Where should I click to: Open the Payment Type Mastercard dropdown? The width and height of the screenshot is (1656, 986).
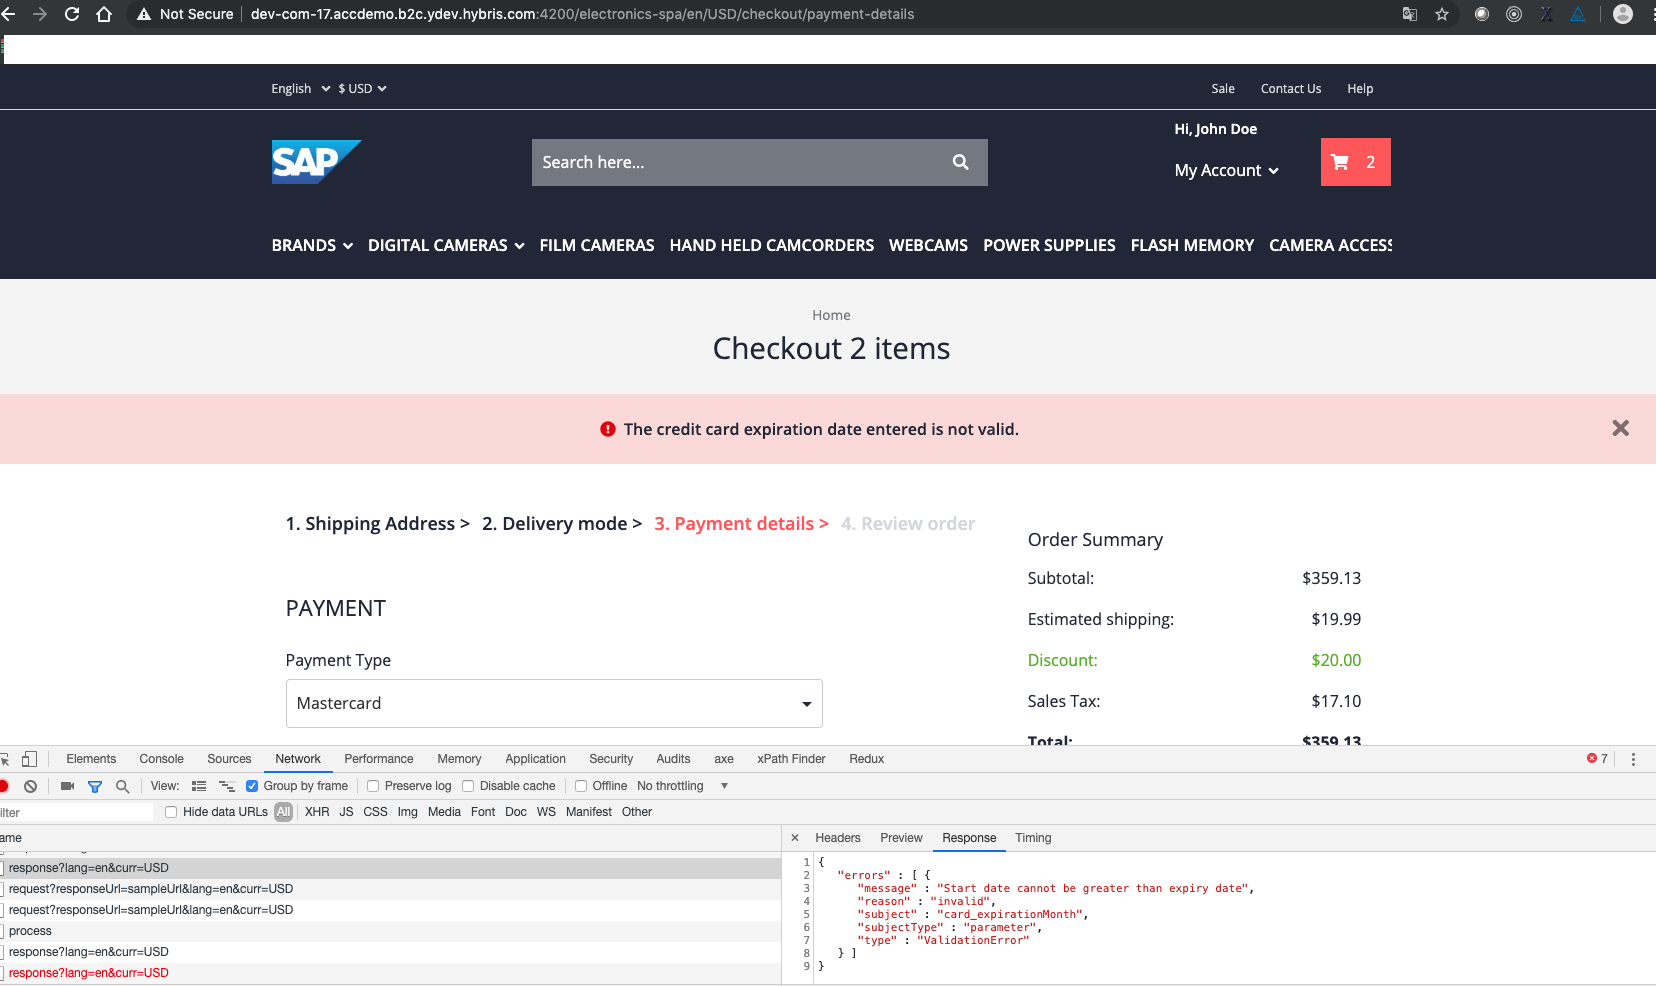(554, 703)
